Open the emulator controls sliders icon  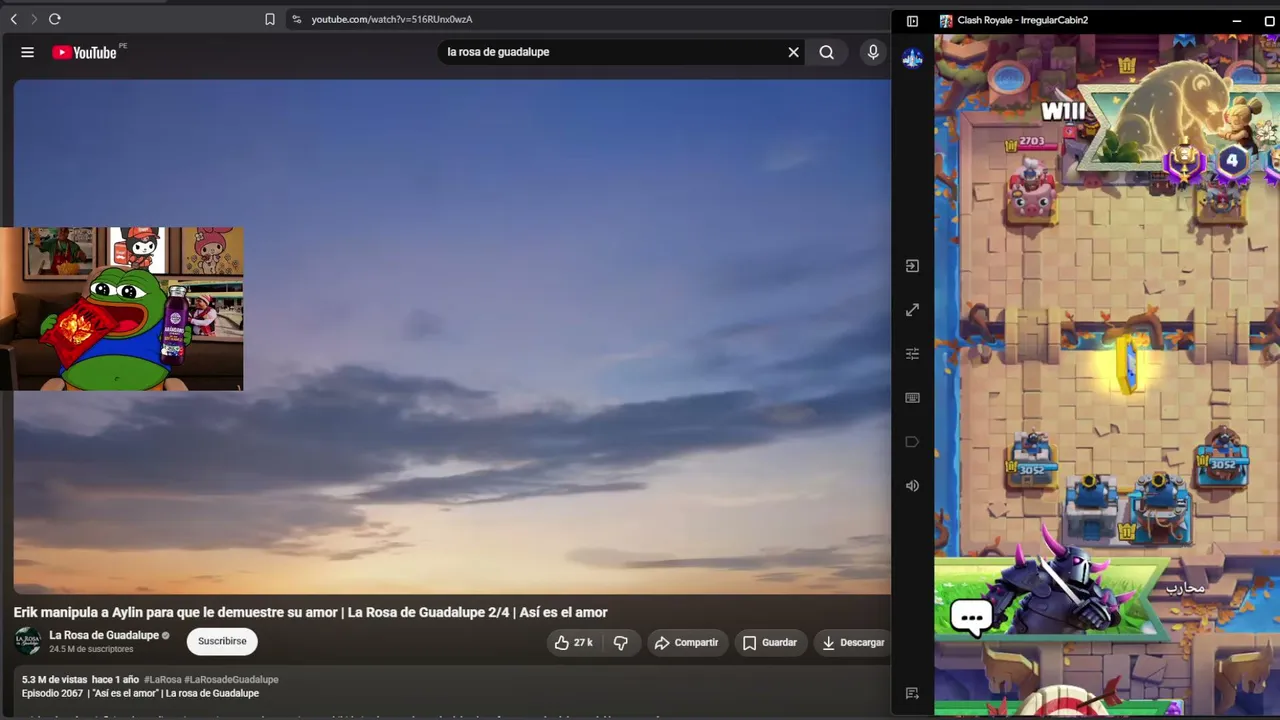[x=912, y=354]
